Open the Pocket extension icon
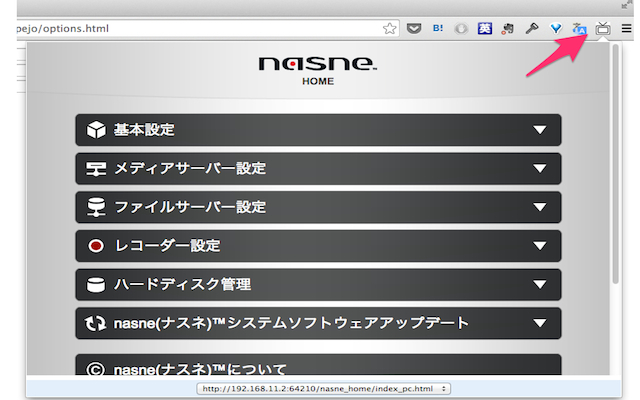The height and width of the screenshot is (400, 640). [414, 29]
